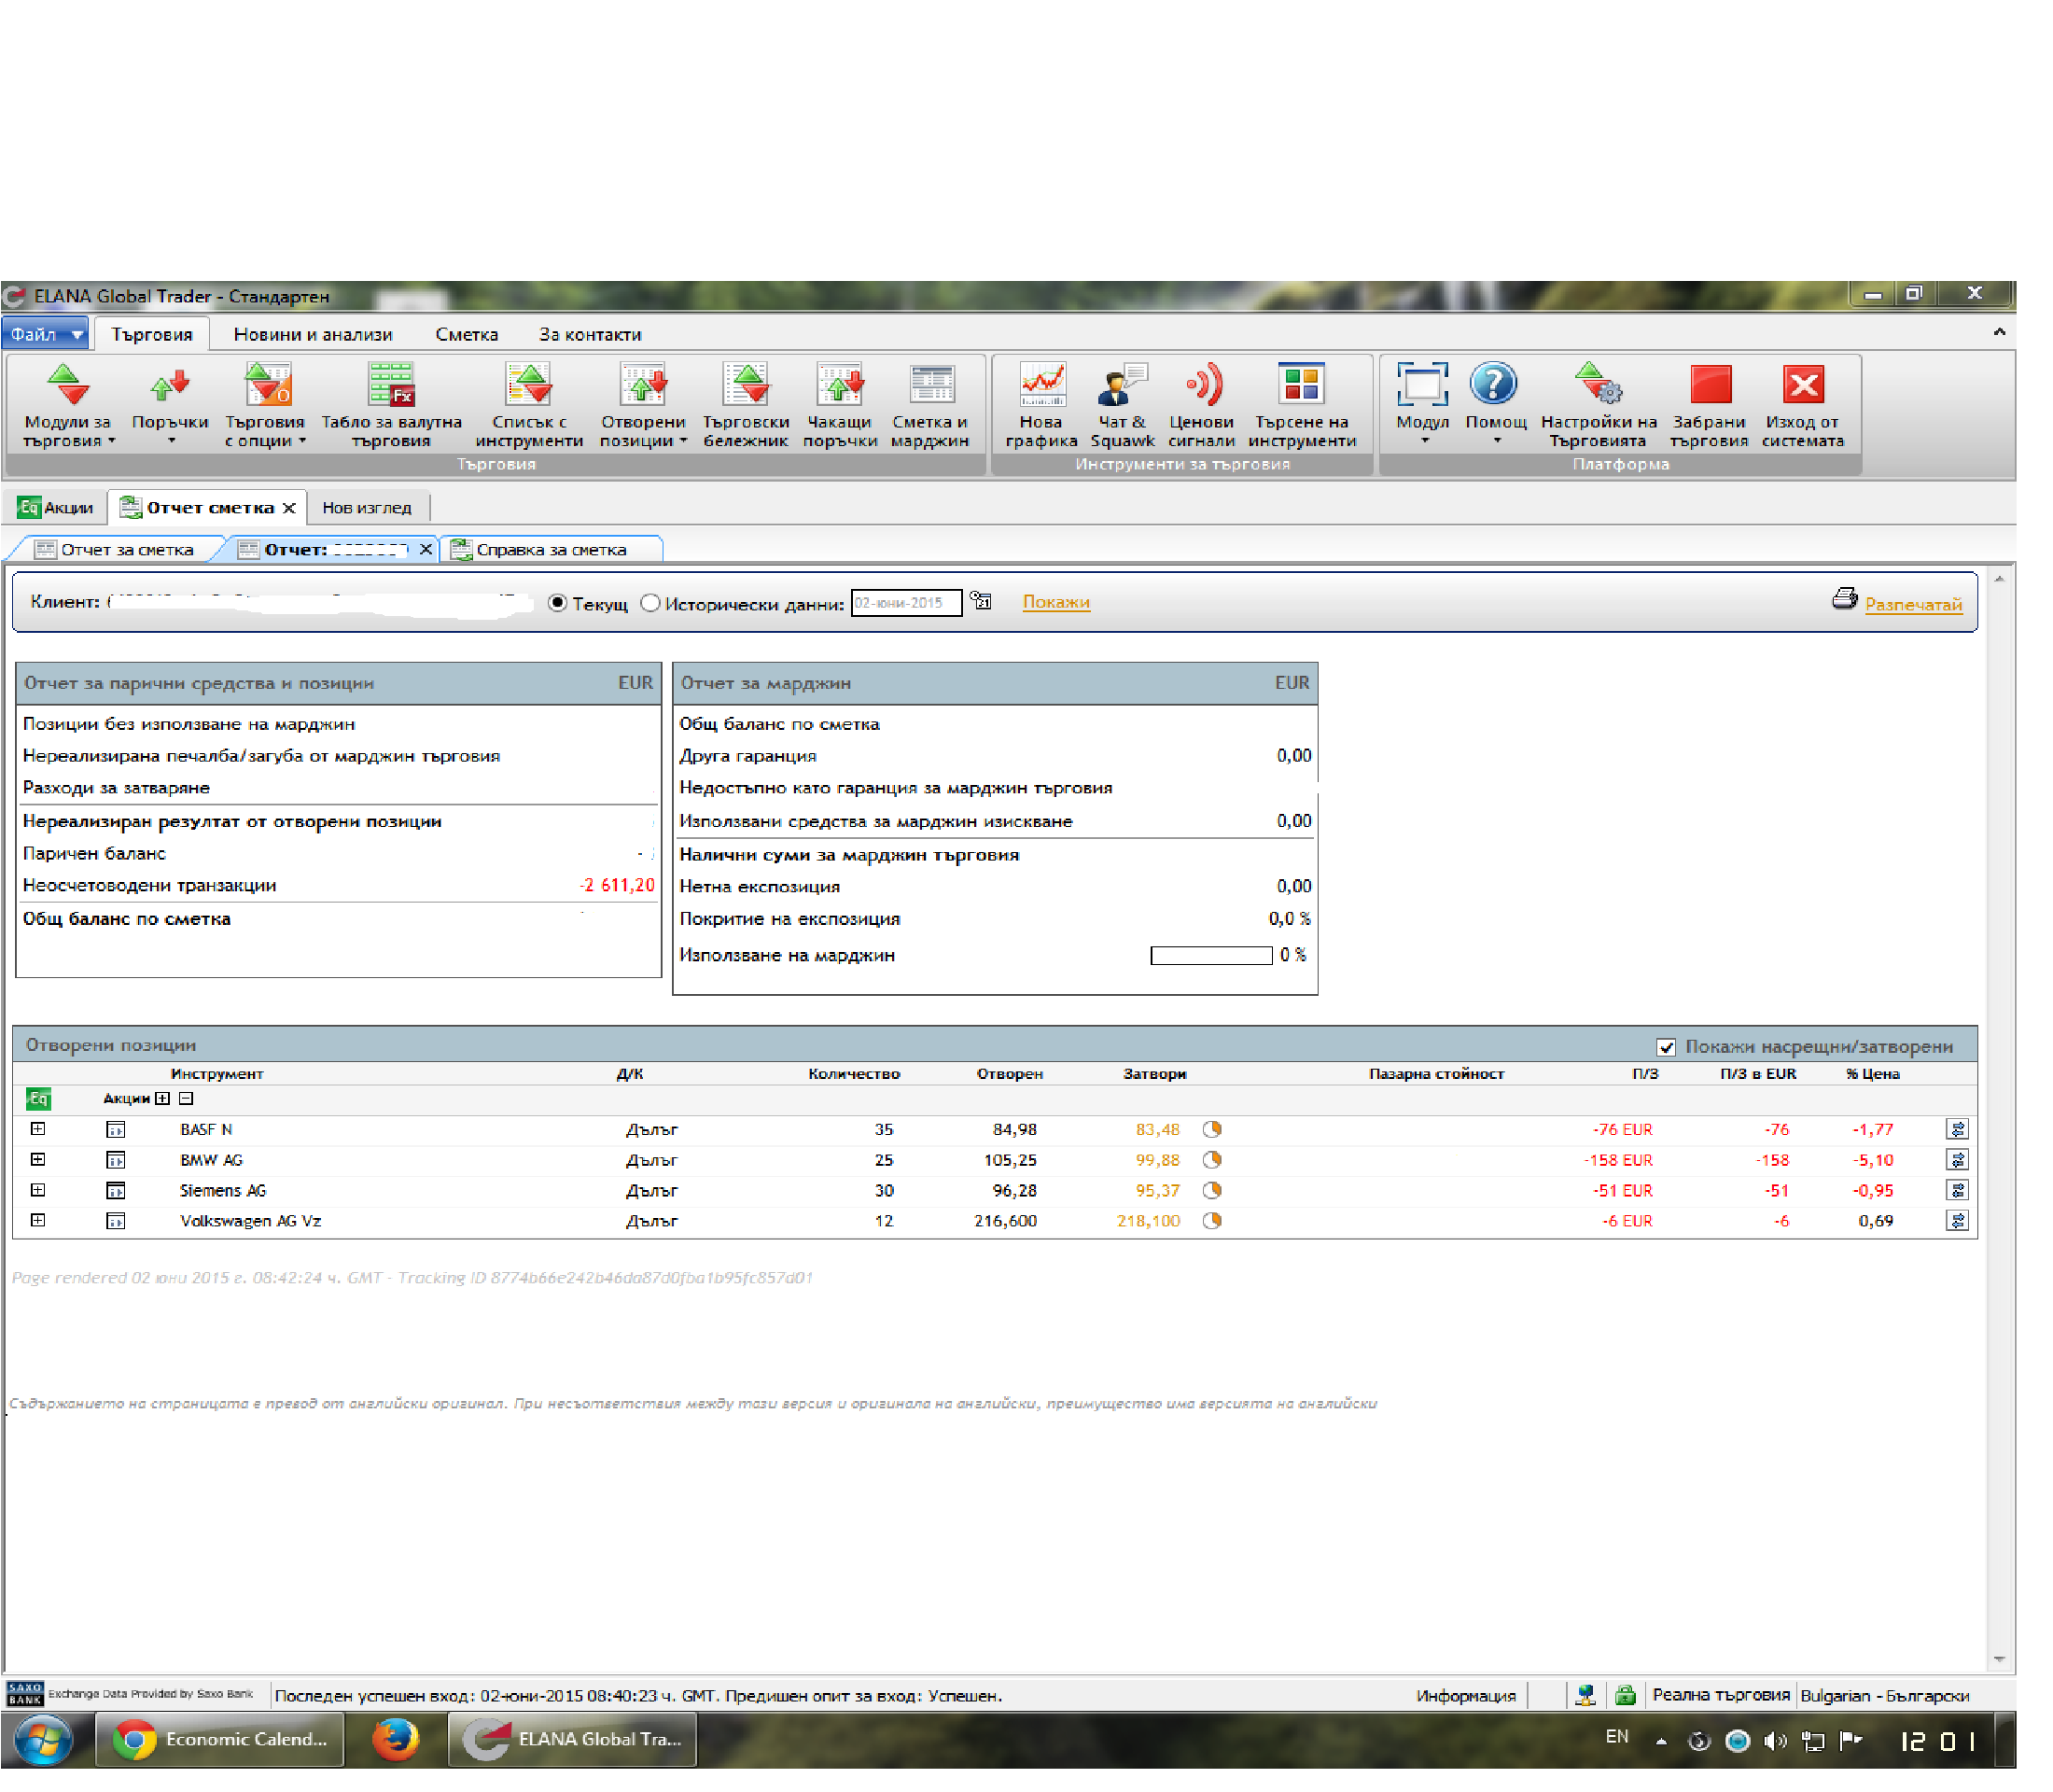Click the Покажи link

1056,602
